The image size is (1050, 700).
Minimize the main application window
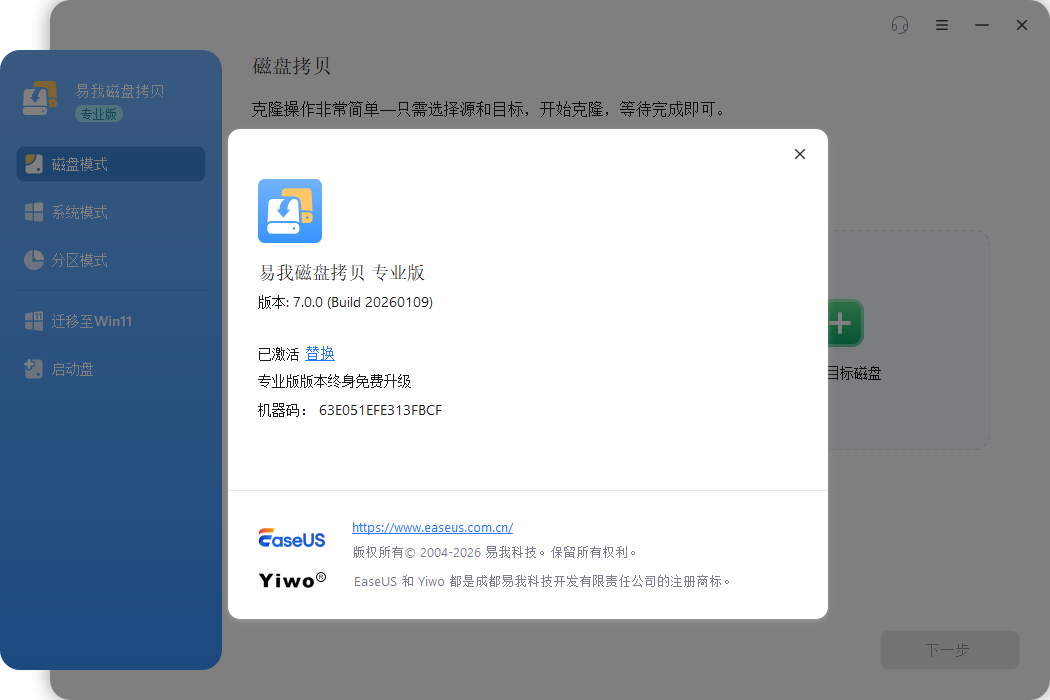982,25
